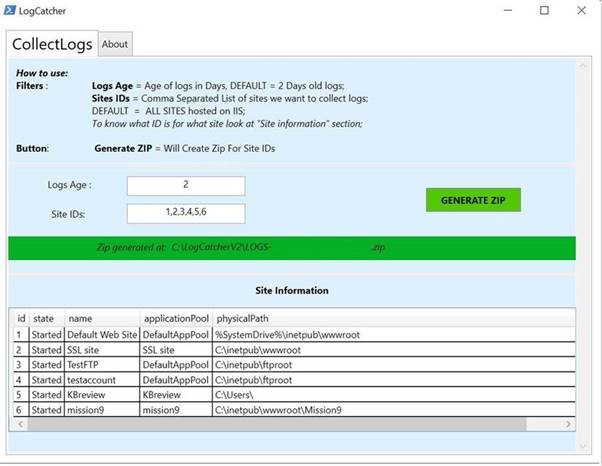The width and height of the screenshot is (602, 466).
Task: Sort by the state column header
Action: pyautogui.click(x=46, y=318)
